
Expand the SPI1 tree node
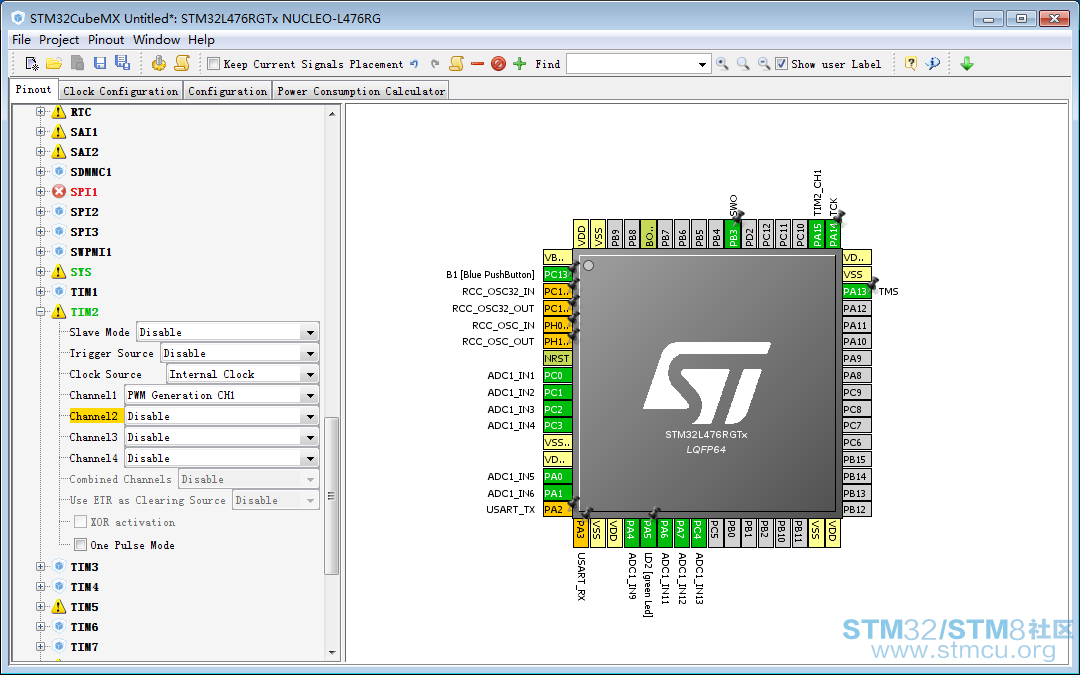tap(41, 191)
